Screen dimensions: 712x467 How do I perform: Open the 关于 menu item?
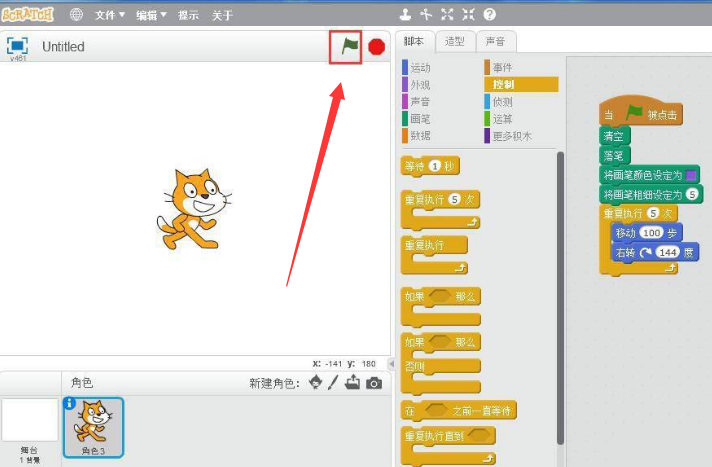(x=222, y=15)
